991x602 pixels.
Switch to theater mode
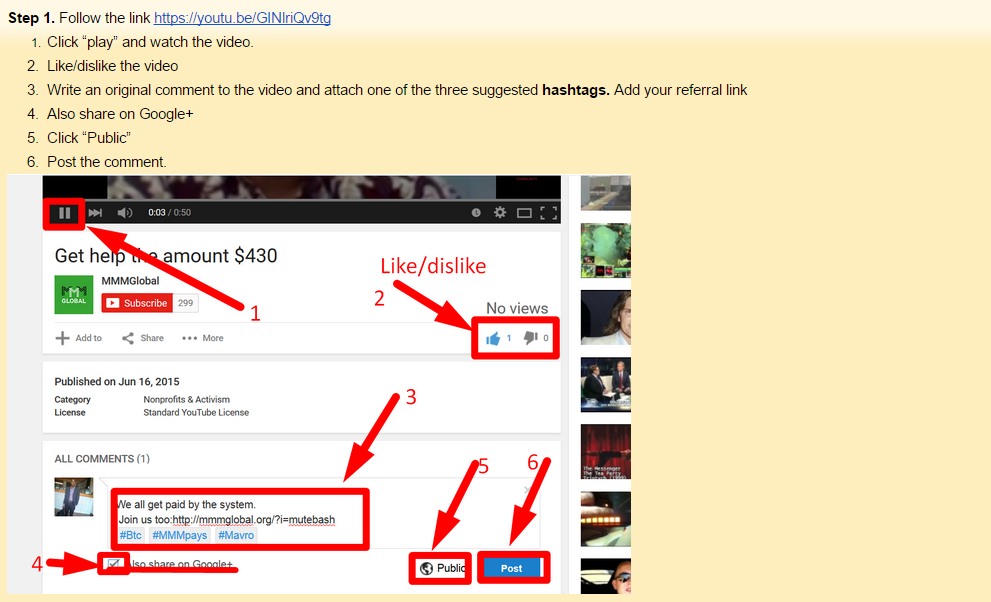tap(524, 213)
